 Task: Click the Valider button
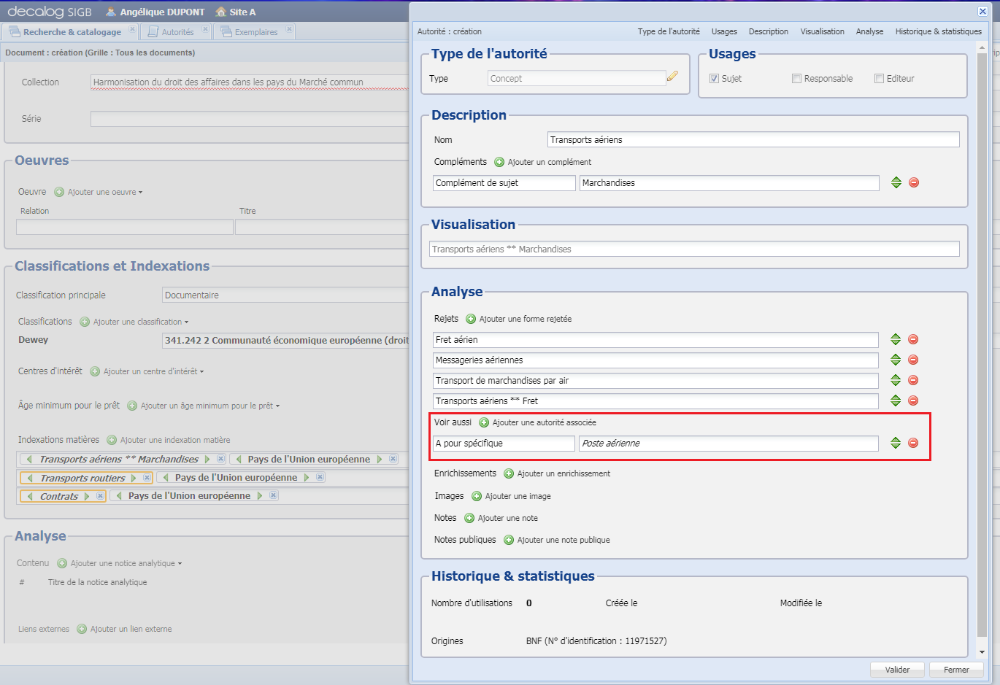897,669
